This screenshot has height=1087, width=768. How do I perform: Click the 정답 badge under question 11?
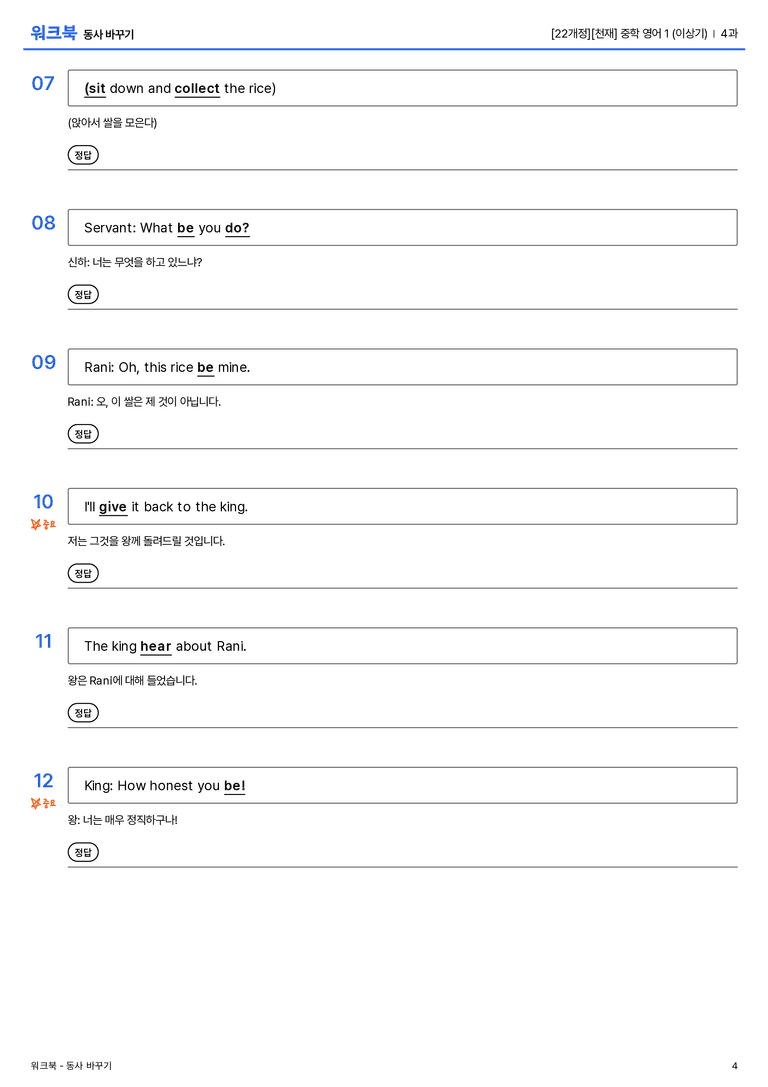click(83, 712)
